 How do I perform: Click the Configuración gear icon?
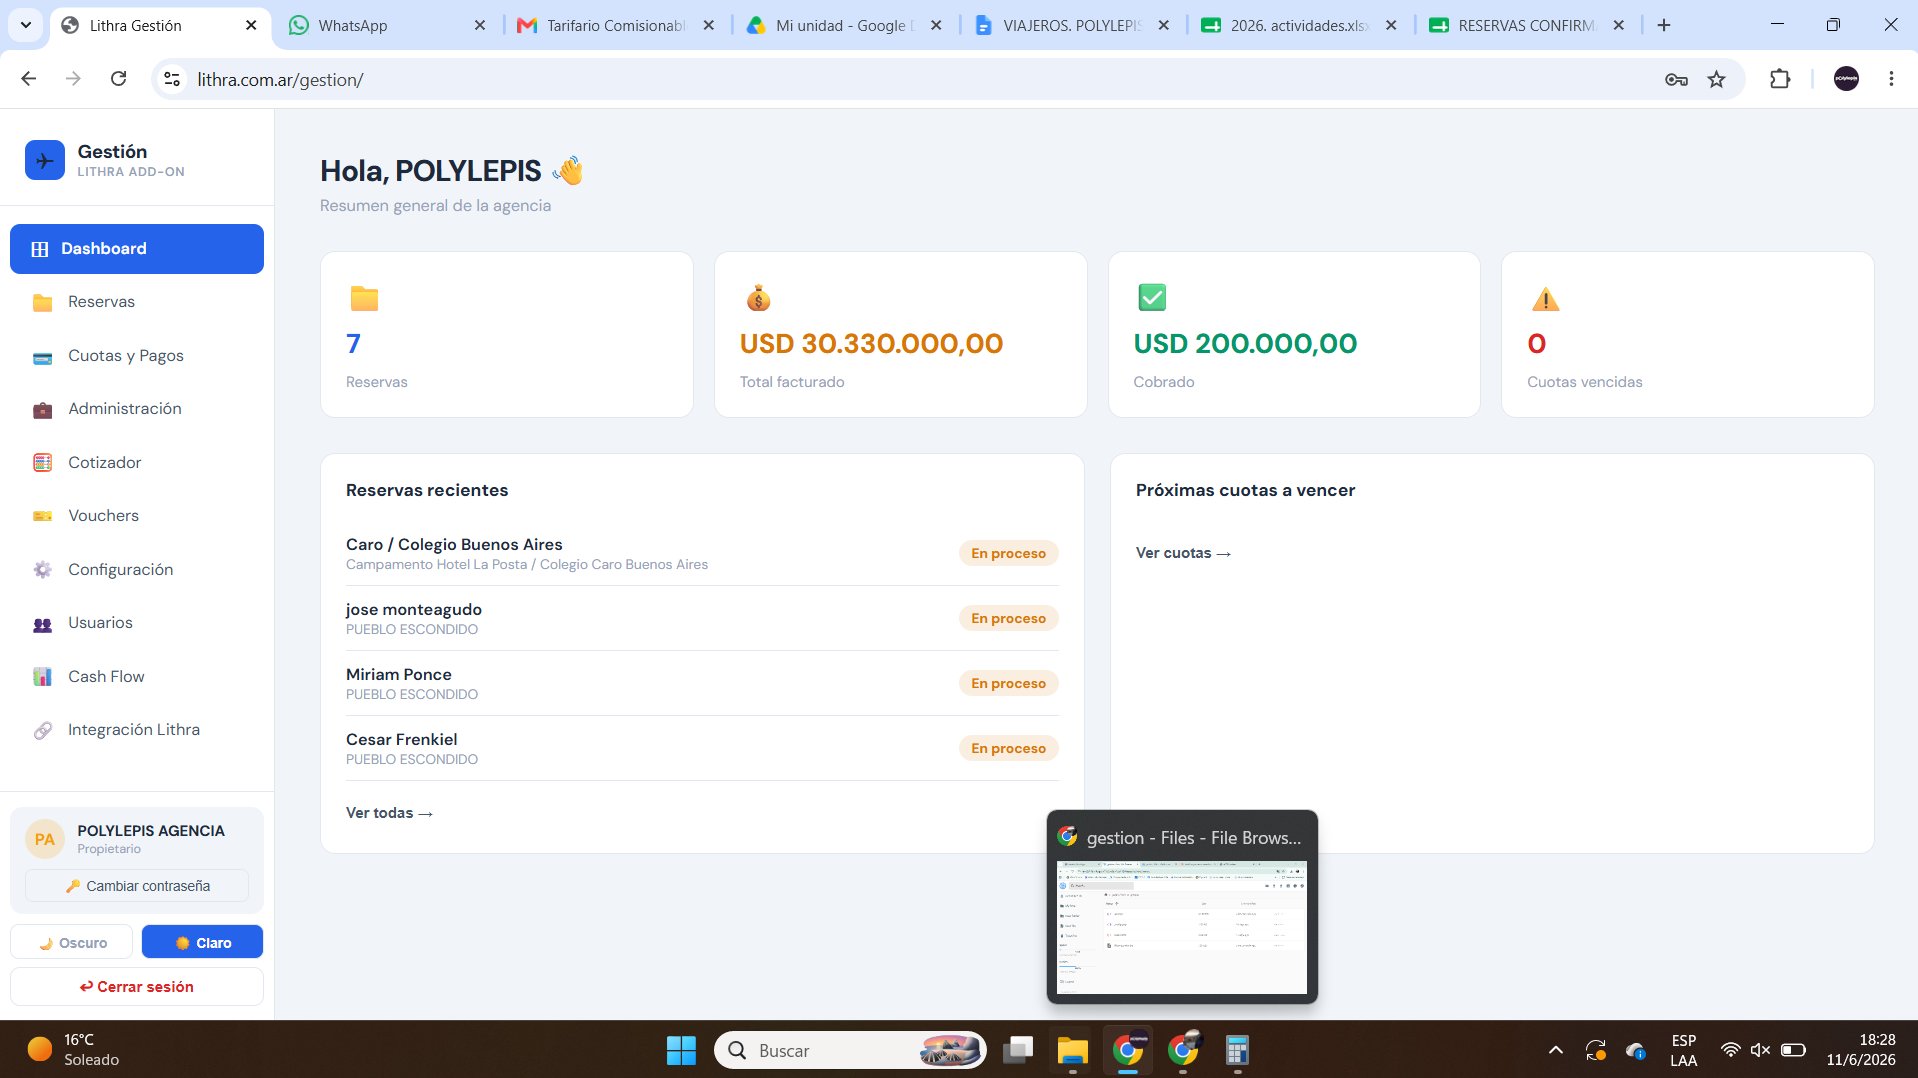click(x=42, y=570)
